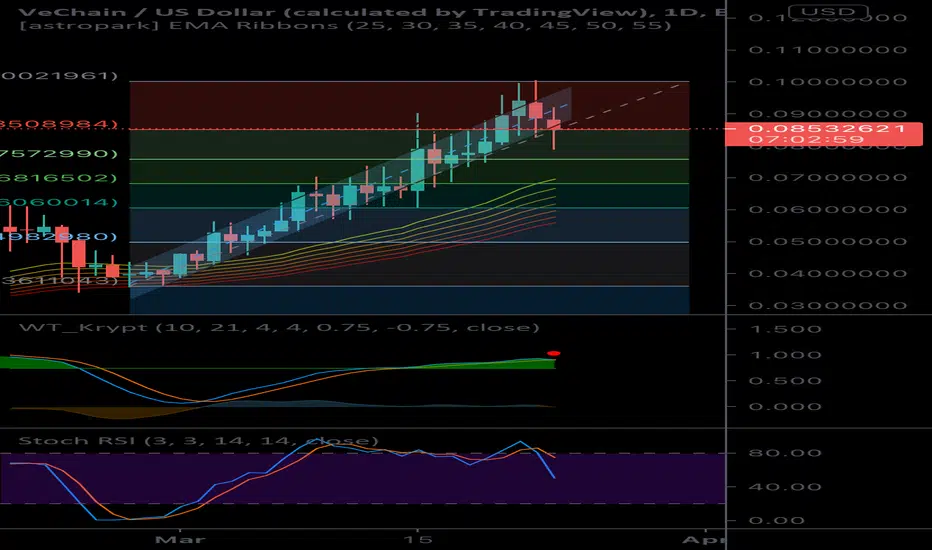Click the 0.03000000 price axis label
Screen dimensions: 932x550
(827, 306)
